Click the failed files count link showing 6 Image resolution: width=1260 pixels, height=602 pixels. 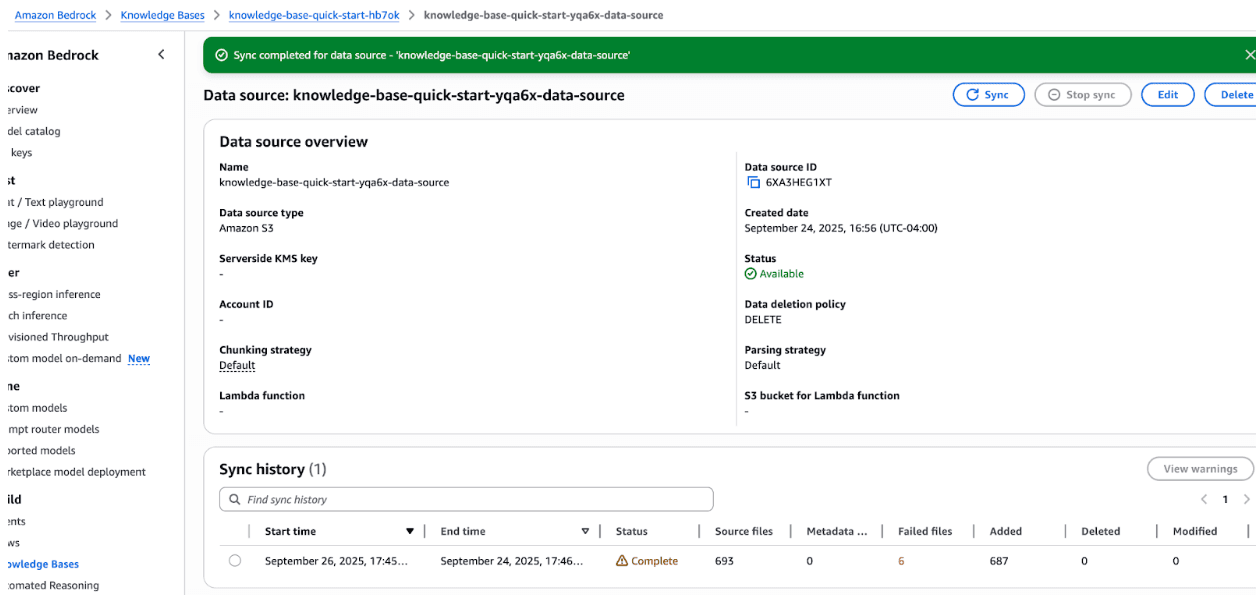pos(901,561)
